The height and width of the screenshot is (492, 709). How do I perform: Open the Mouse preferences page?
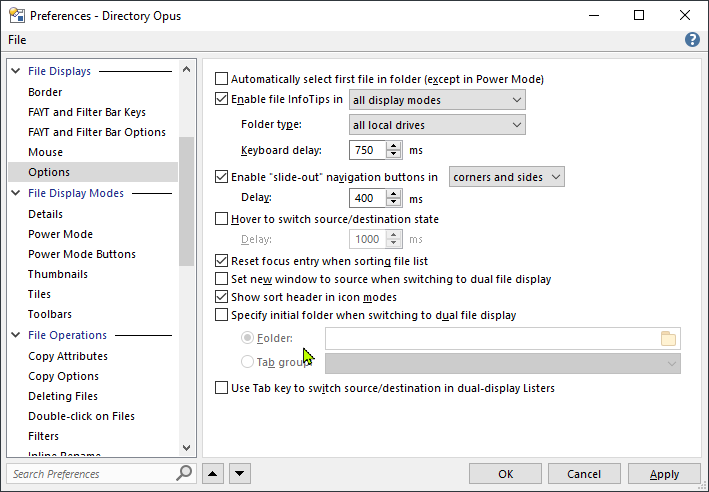(45, 152)
